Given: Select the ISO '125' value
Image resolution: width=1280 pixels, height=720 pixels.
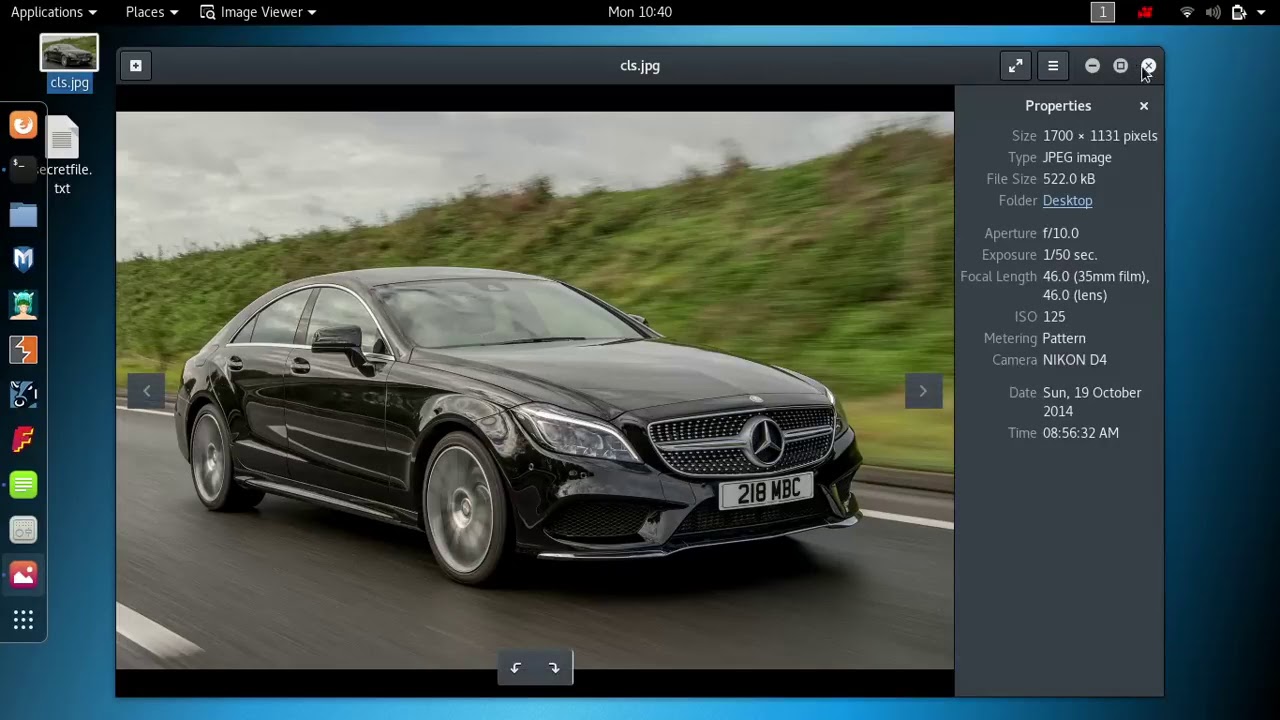Looking at the screenshot, I should 1054,317.
